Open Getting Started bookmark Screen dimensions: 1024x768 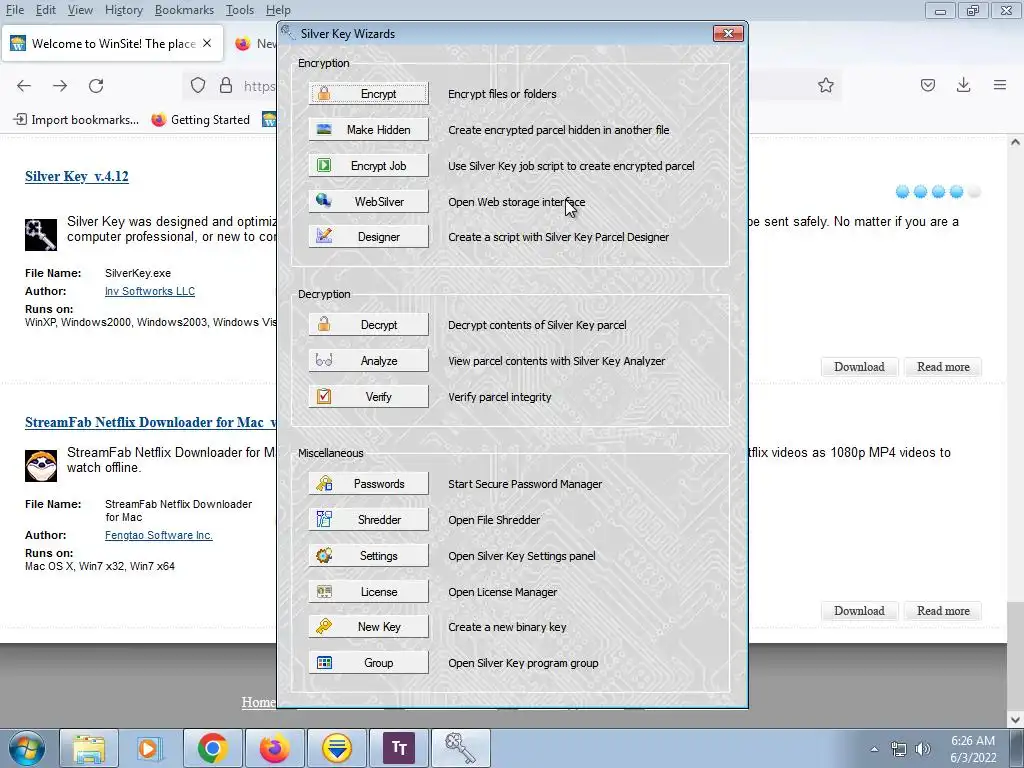tap(200, 120)
